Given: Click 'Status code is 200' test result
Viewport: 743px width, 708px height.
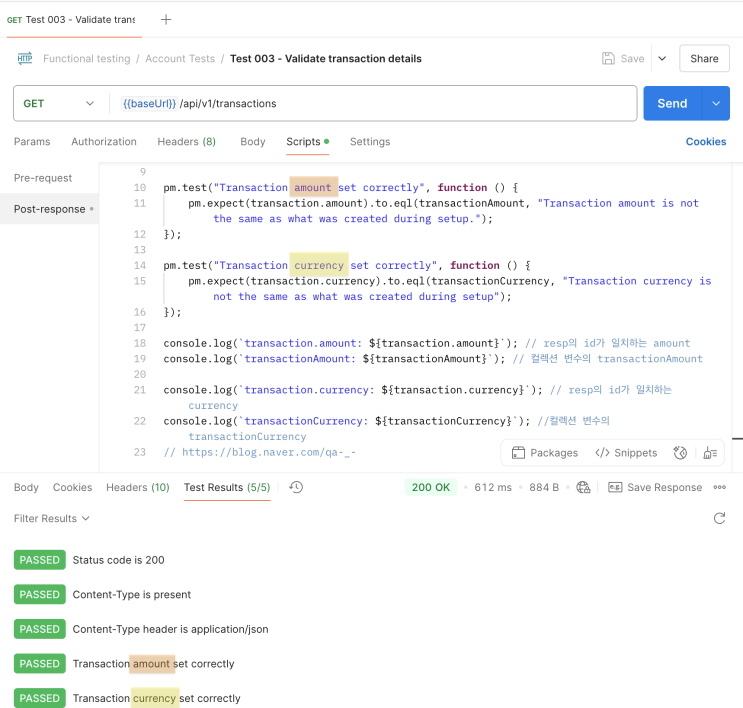Looking at the screenshot, I should pyautogui.click(x=118, y=560).
